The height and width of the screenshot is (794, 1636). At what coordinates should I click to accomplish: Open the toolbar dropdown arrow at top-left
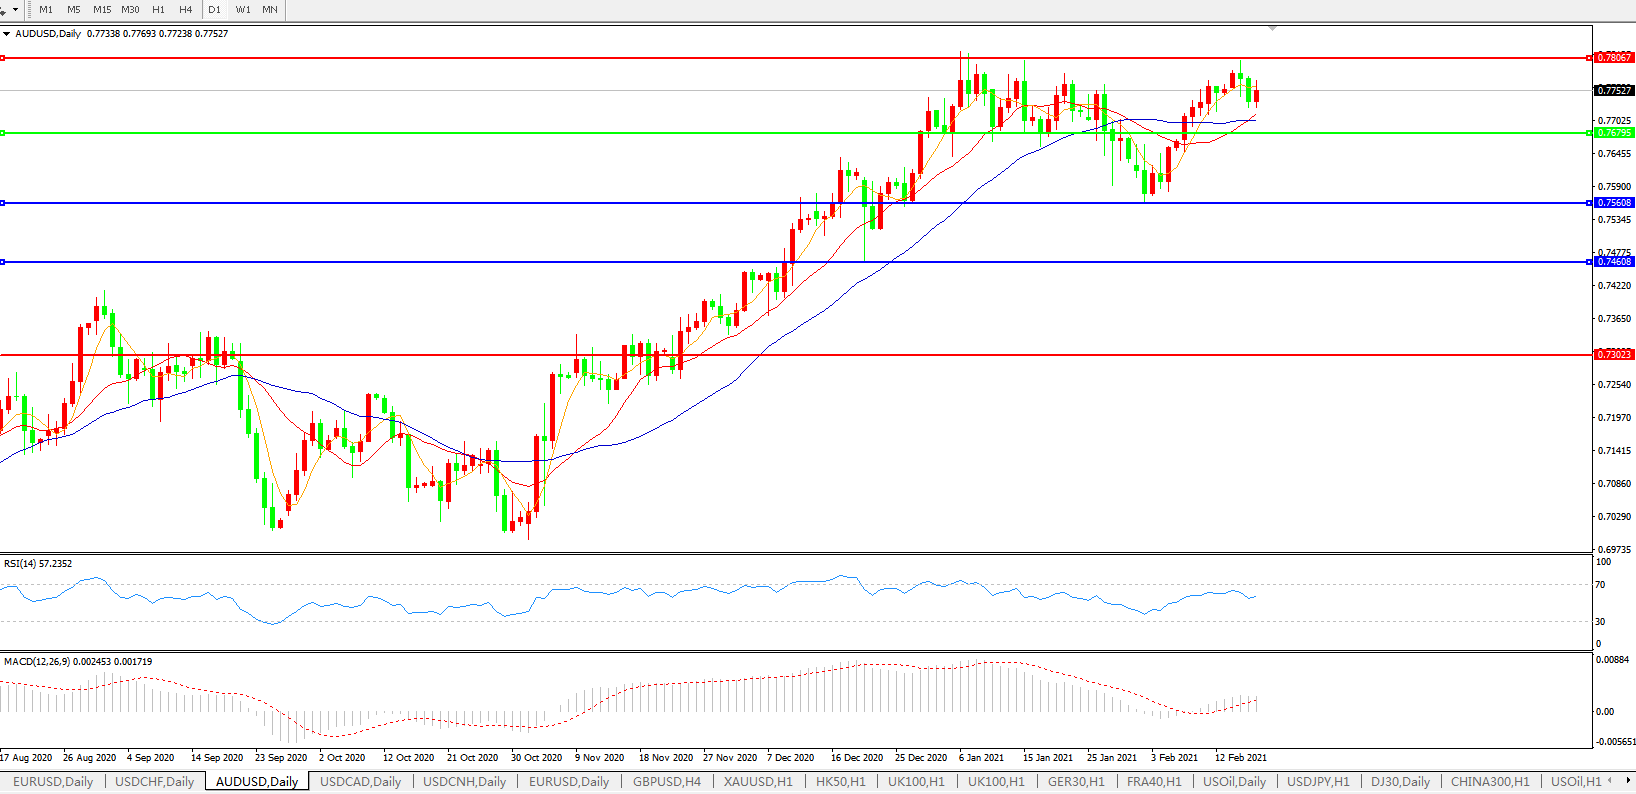[15, 10]
